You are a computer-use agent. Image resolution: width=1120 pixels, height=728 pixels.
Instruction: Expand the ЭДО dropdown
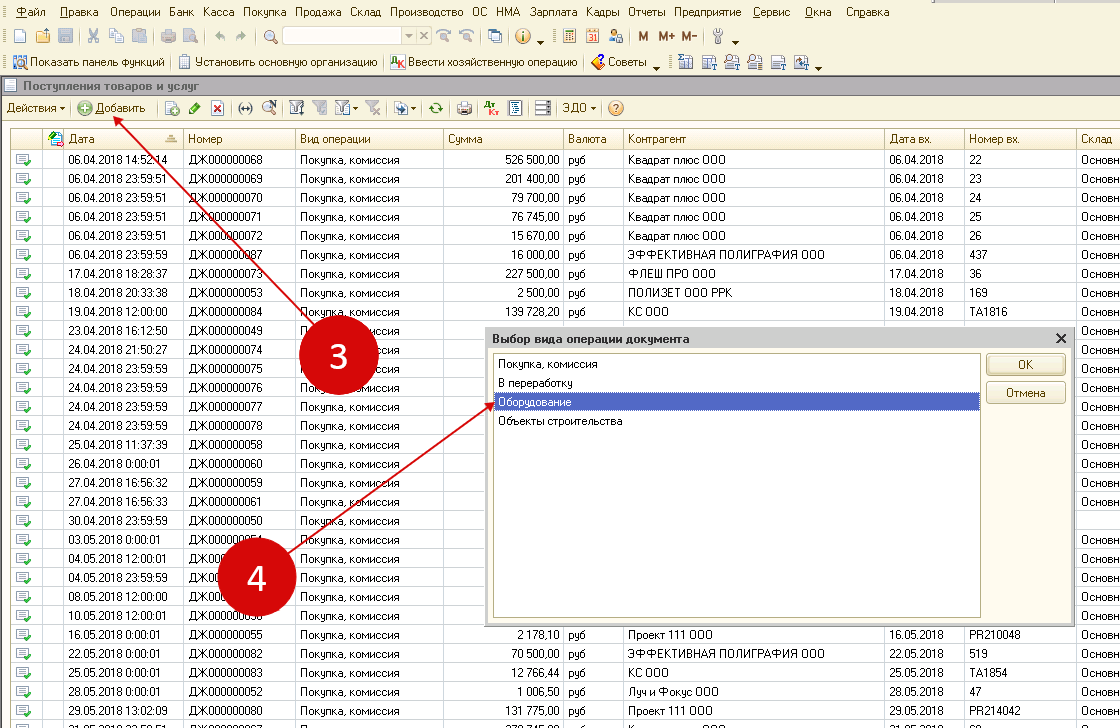click(x=578, y=108)
